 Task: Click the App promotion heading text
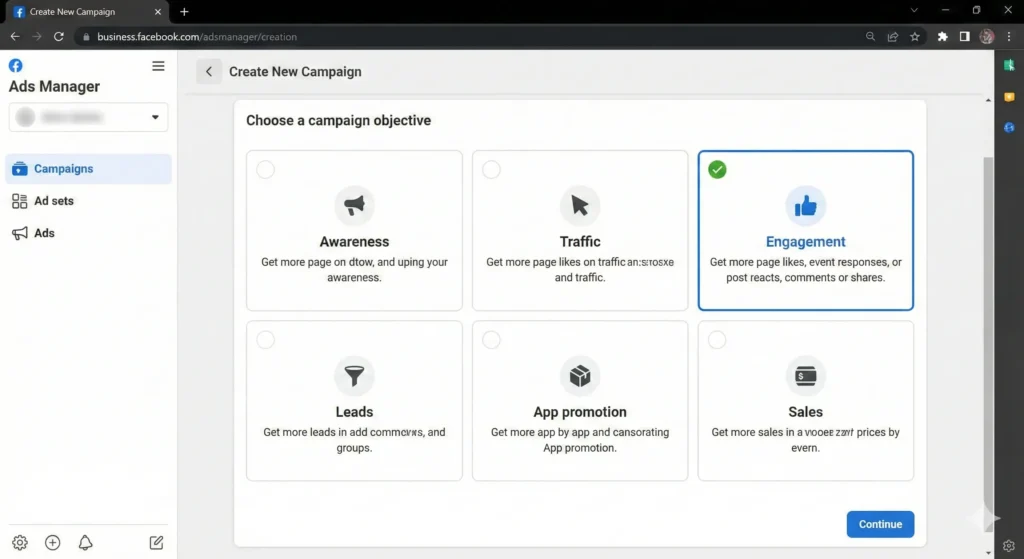580,412
